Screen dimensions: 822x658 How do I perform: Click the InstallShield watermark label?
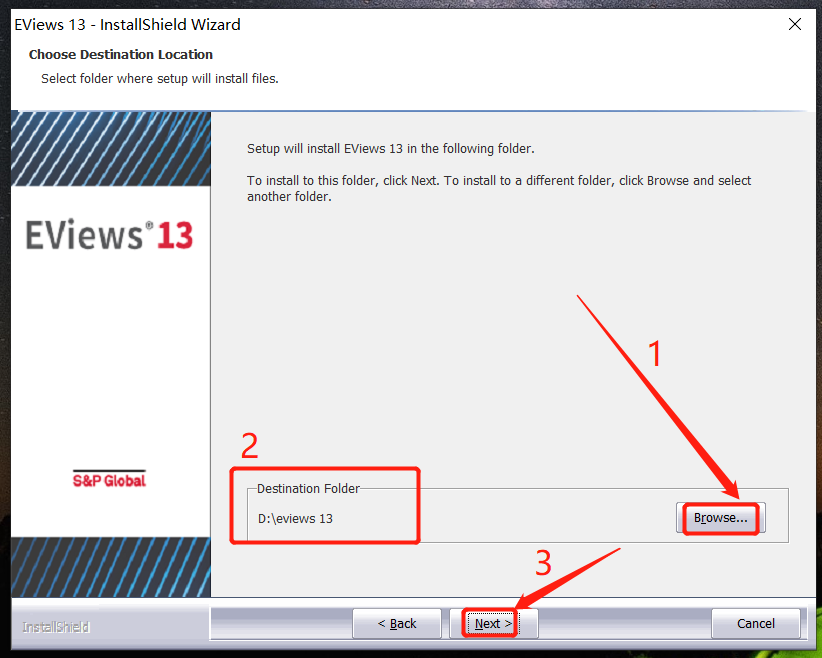click(x=55, y=627)
